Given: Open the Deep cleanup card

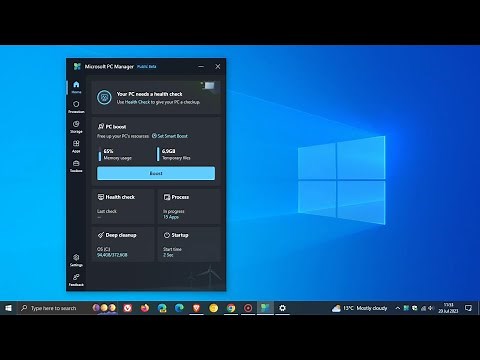Looking at the screenshot, I should tap(123, 244).
